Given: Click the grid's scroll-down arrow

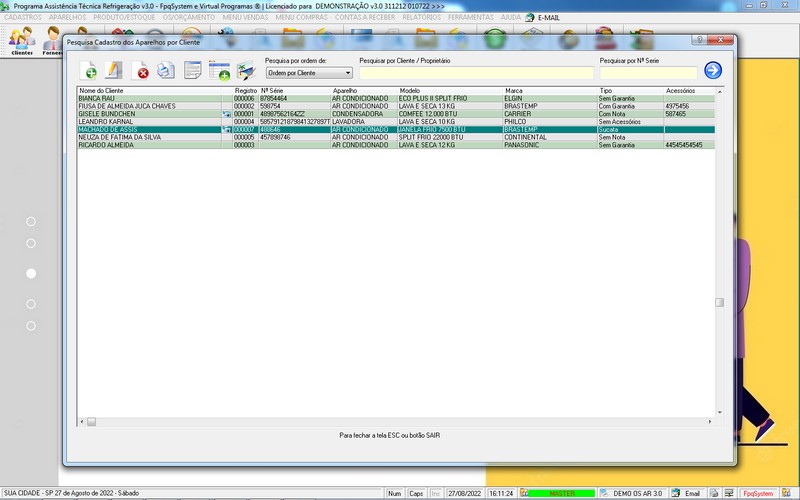Looking at the screenshot, I should 719,412.
